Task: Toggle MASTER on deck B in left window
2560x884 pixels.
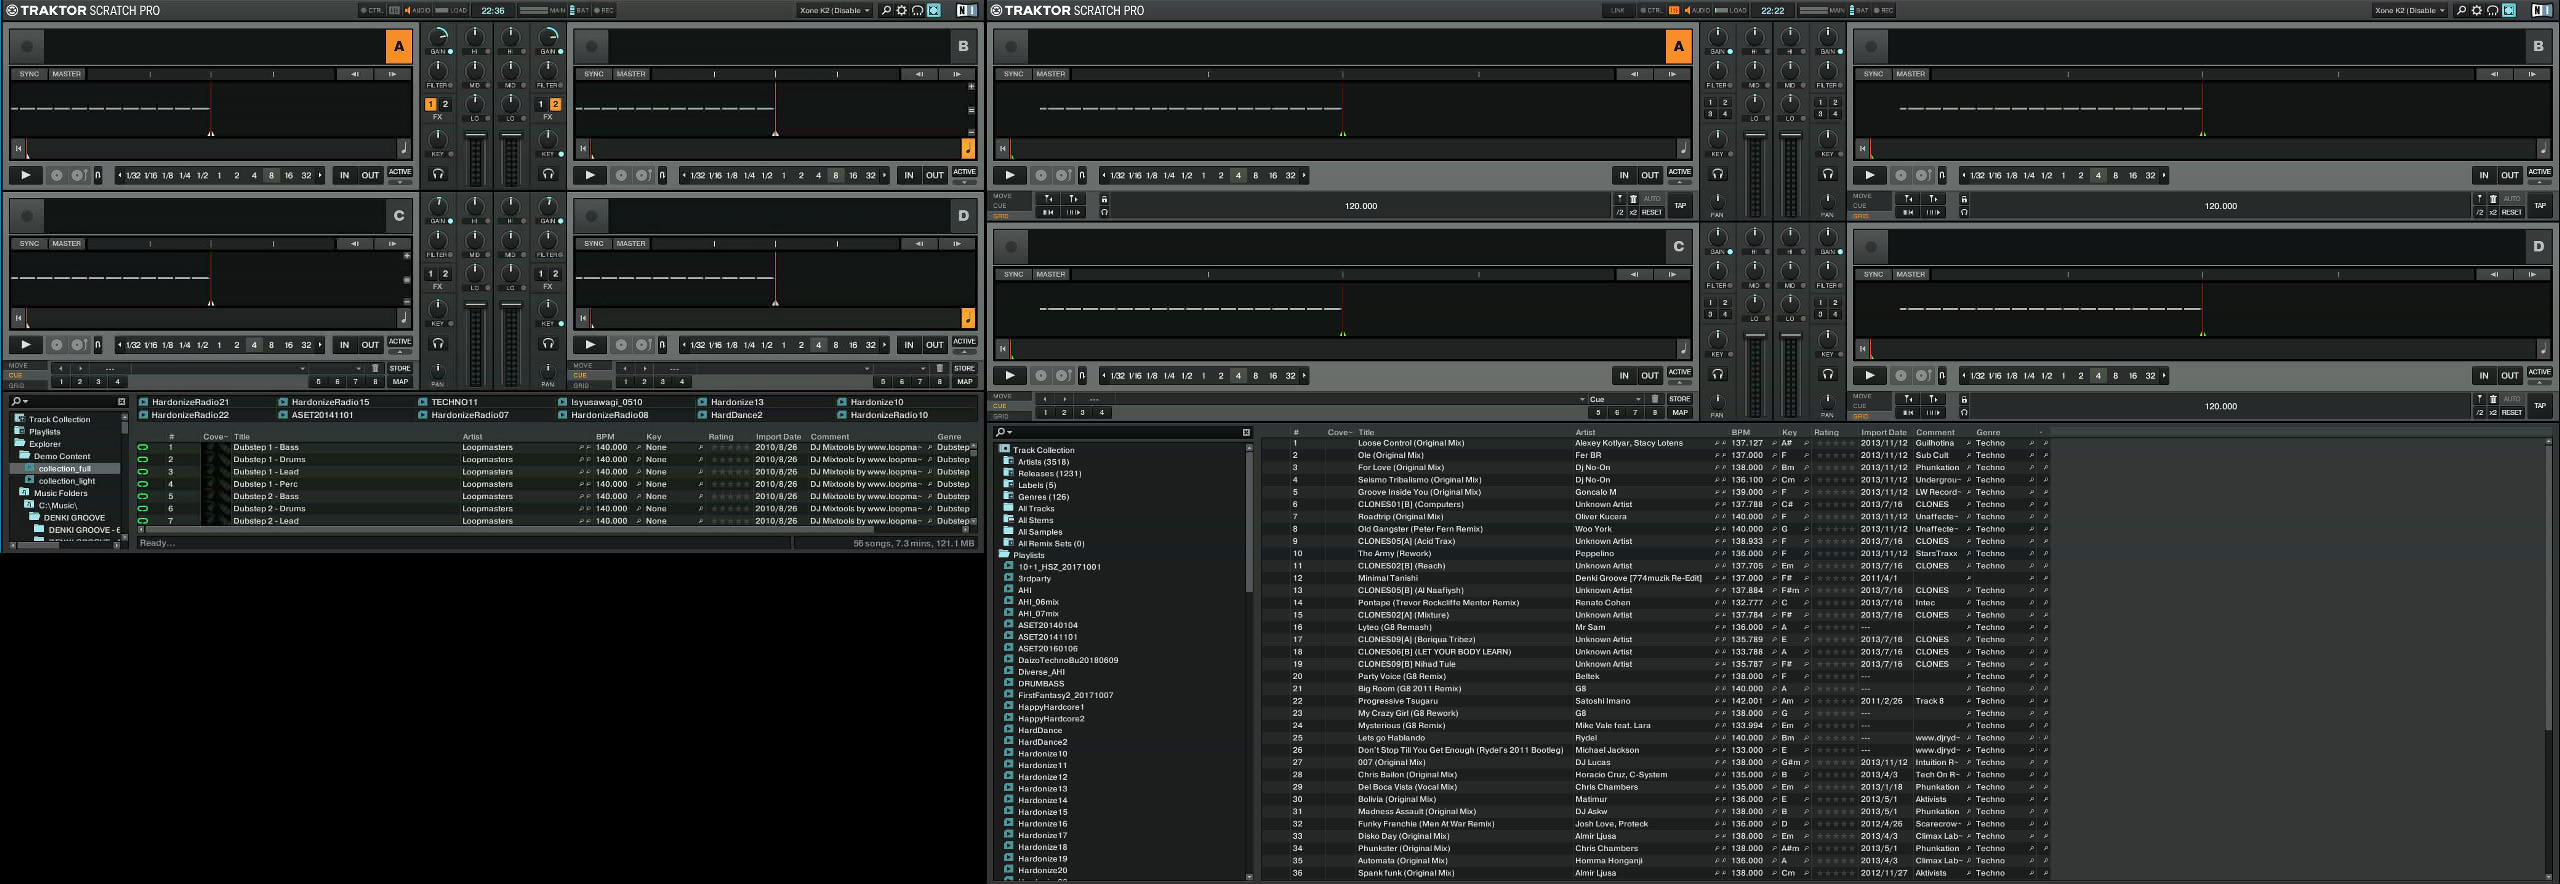Action: click(x=631, y=74)
